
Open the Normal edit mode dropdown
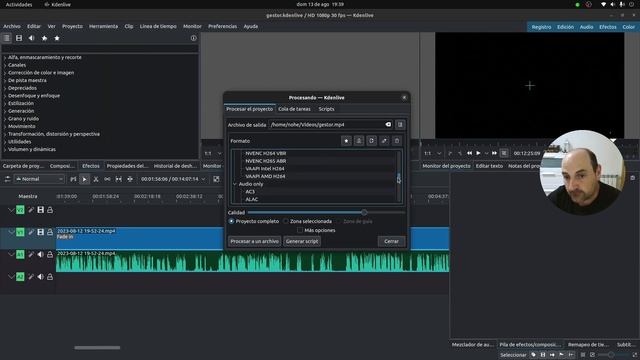pos(39,179)
